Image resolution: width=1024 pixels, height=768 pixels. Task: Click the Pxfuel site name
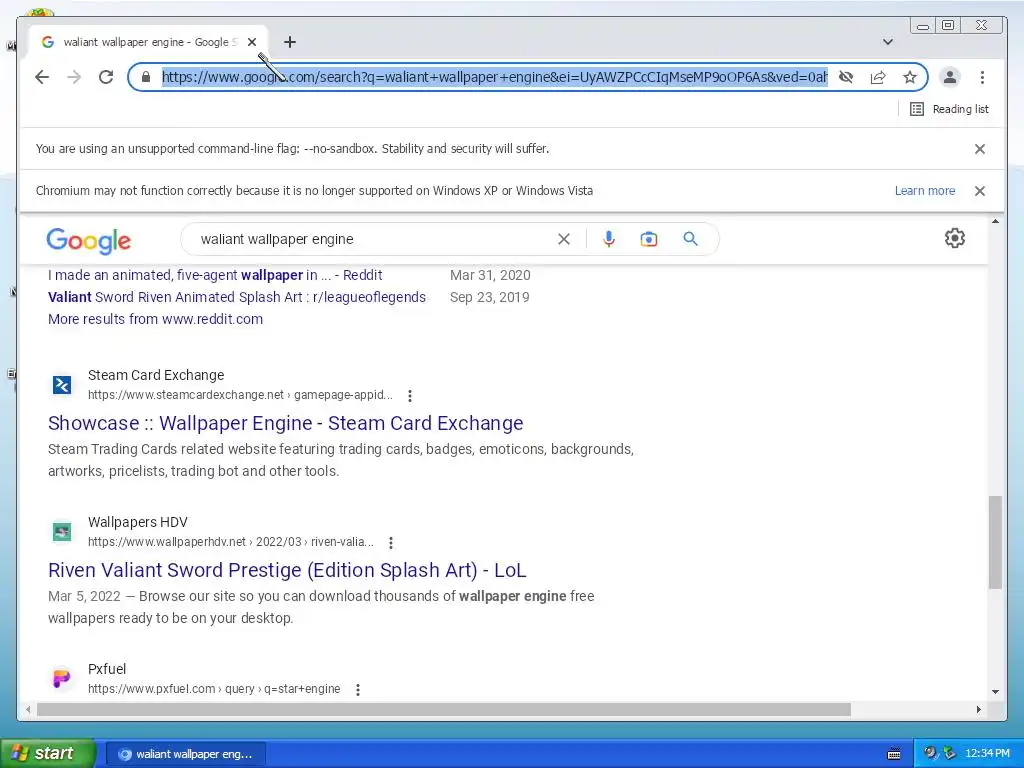(x=106, y=669)
